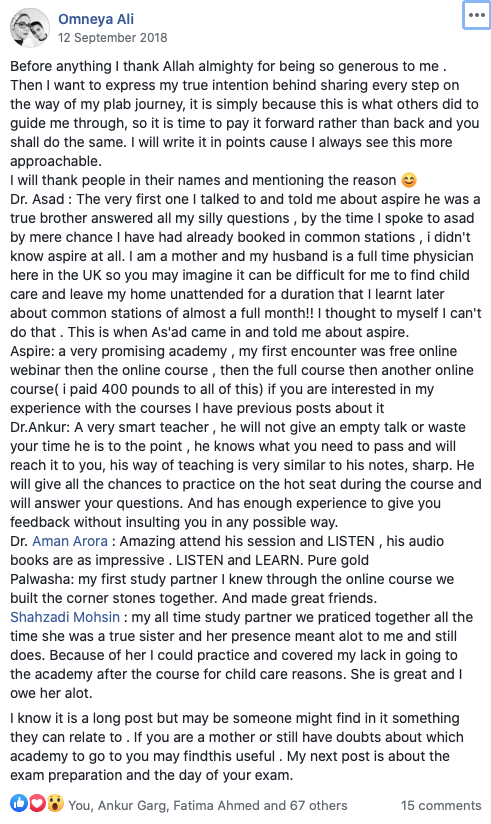Click the Wow face reaction icon

55,804
